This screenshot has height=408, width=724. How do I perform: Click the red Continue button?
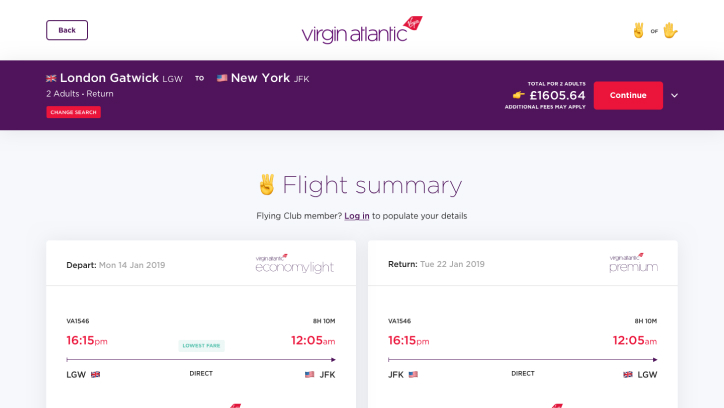pos(628,96)
